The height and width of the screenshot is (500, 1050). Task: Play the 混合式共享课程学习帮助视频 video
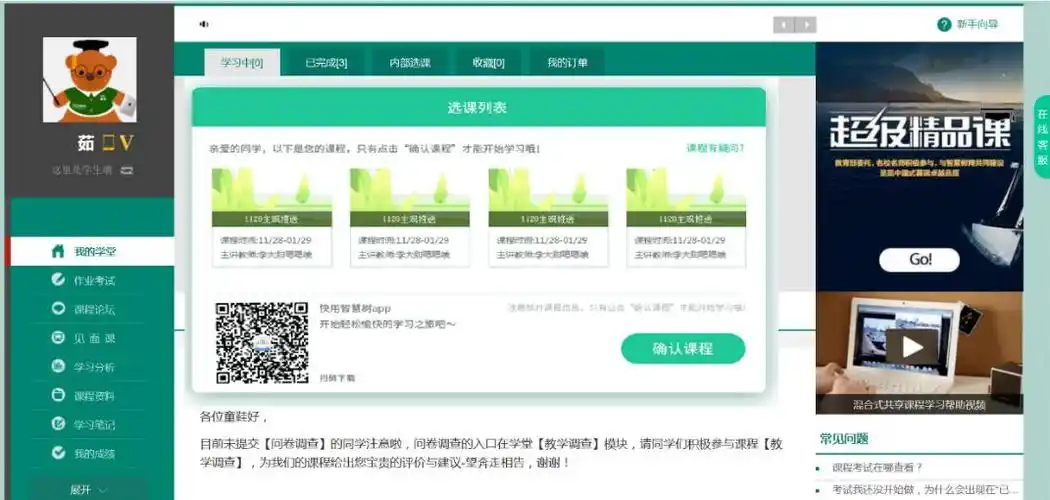coord(912,346)
